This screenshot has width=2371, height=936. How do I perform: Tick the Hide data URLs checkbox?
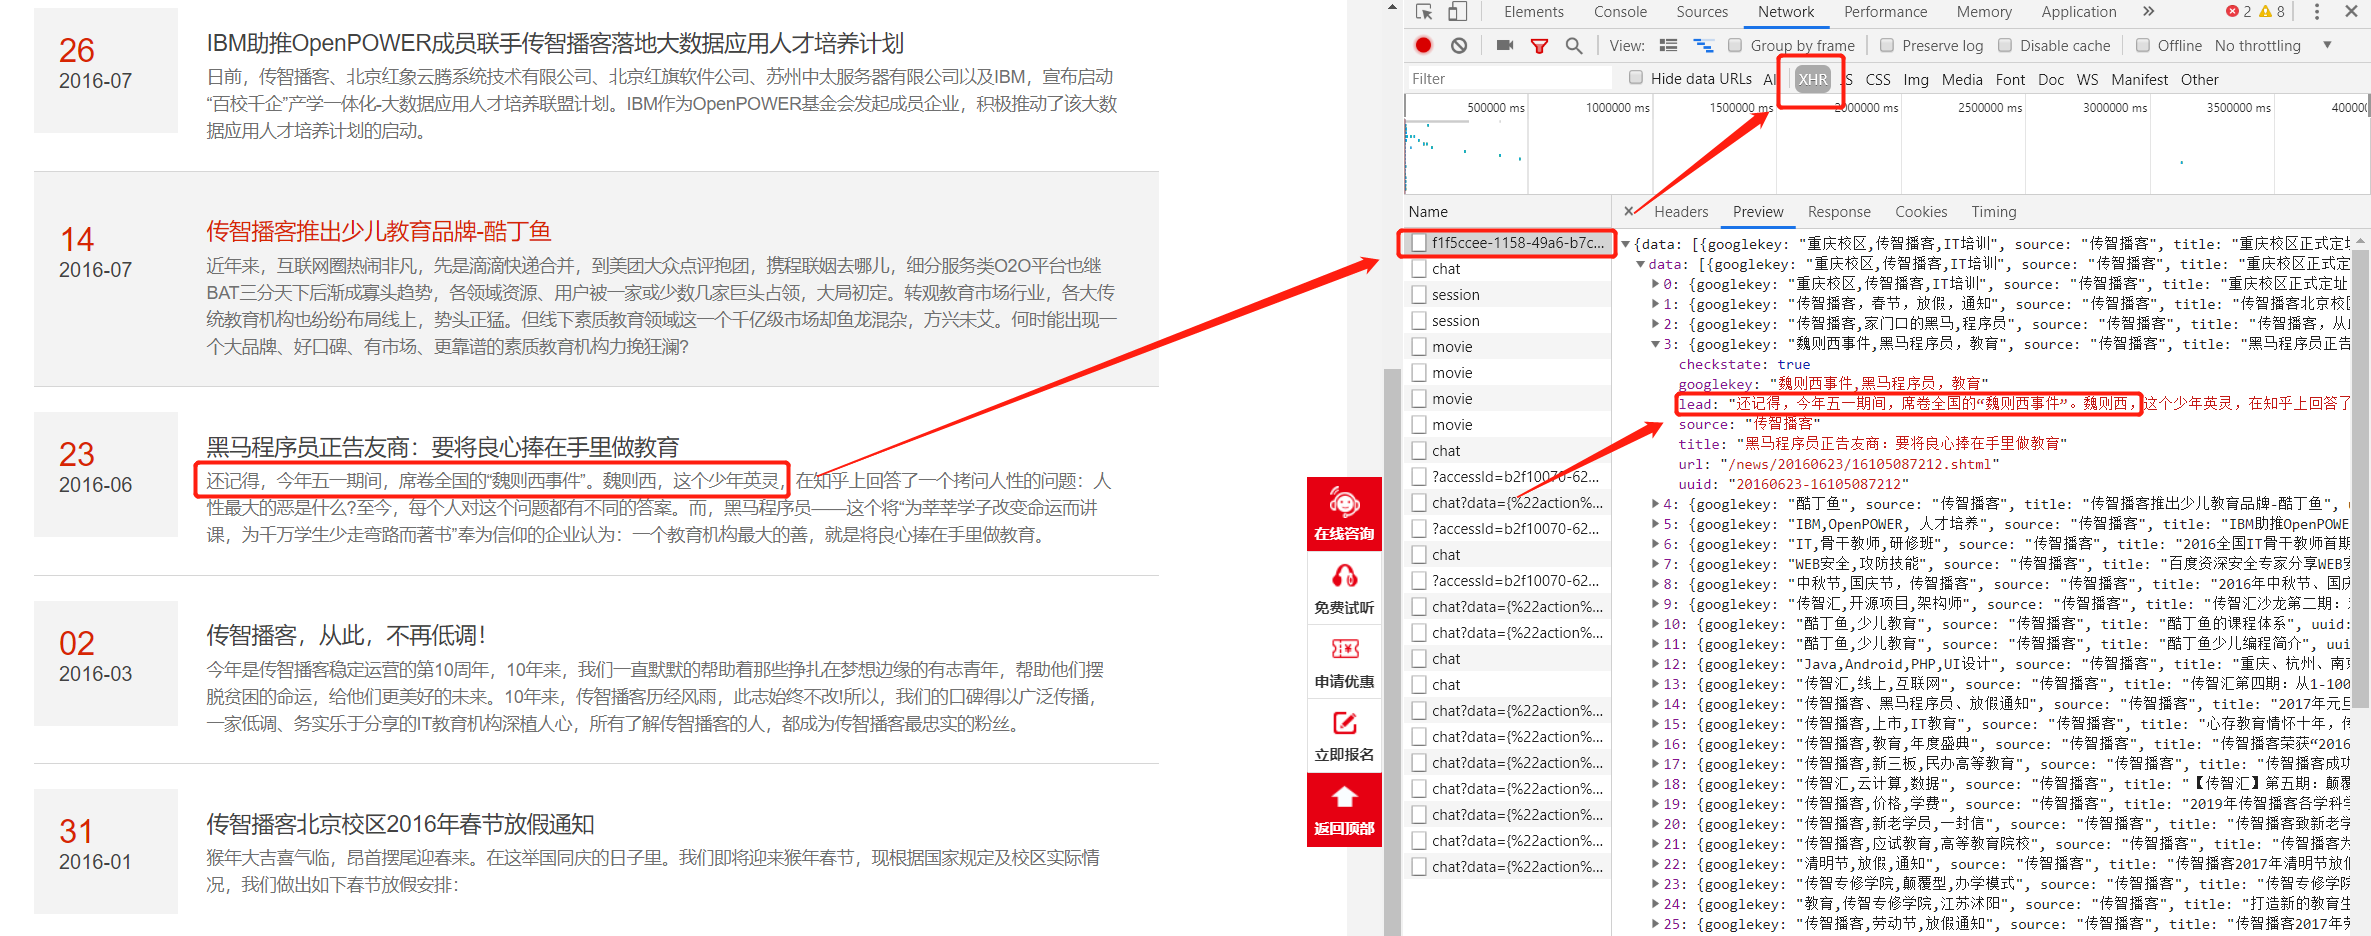click(x=1636, y=78)
